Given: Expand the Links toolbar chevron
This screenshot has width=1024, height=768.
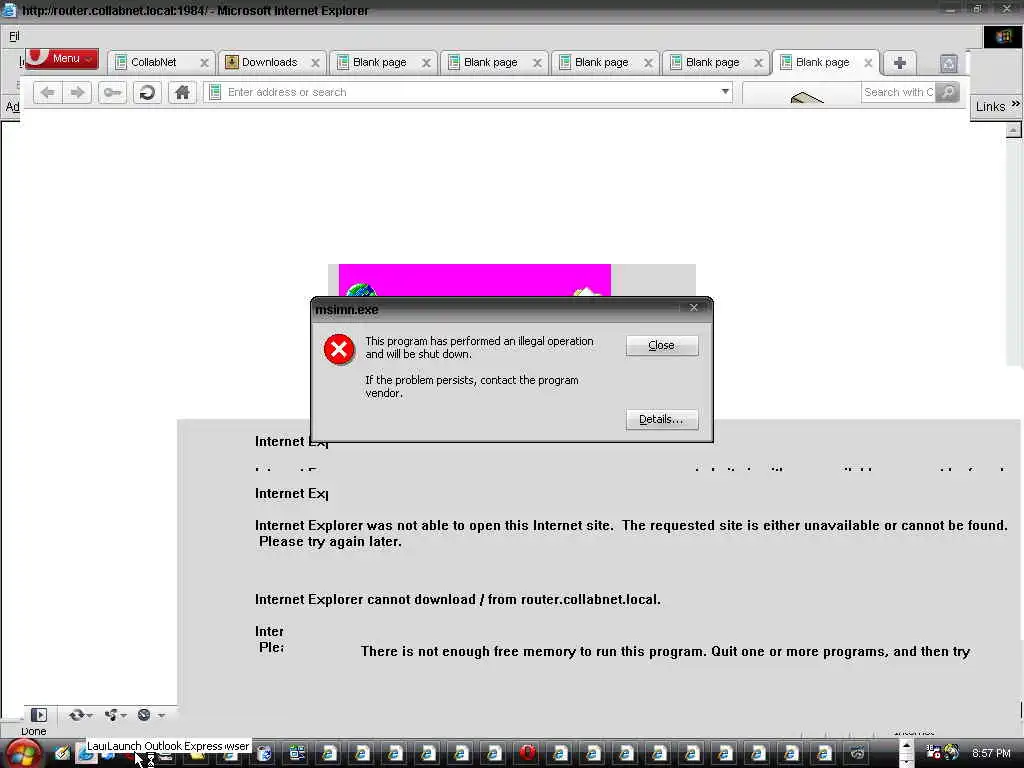Looking at the screenshot, I should [1016, 104].
